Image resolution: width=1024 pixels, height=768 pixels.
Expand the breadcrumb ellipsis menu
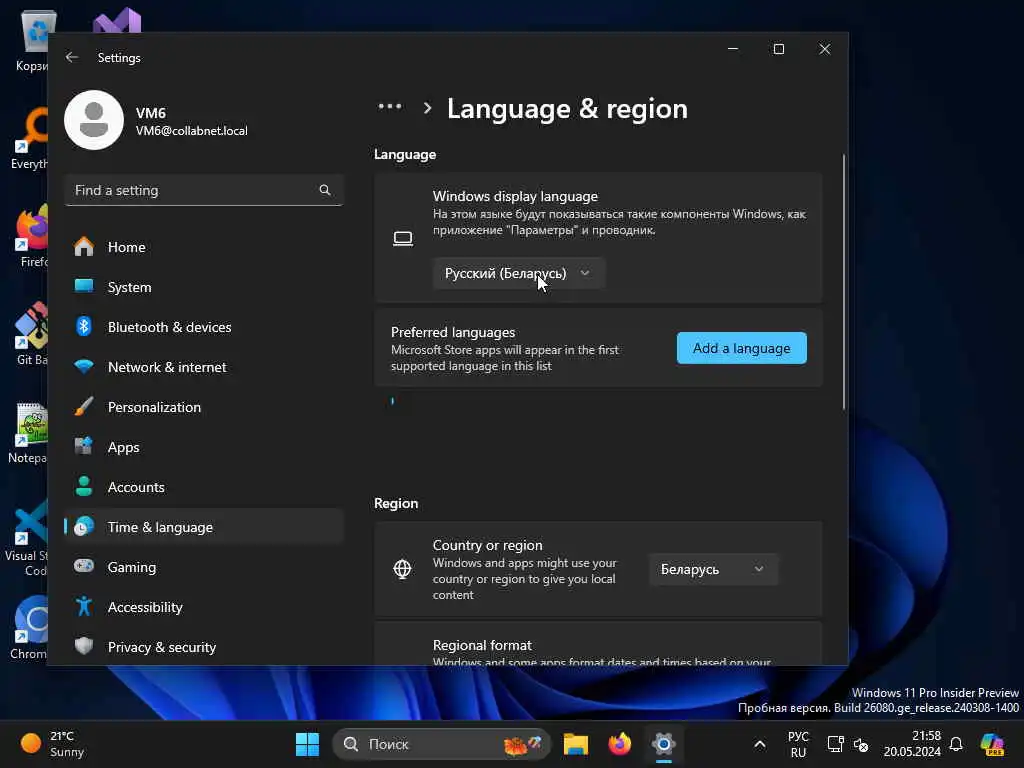coord(390,106)
